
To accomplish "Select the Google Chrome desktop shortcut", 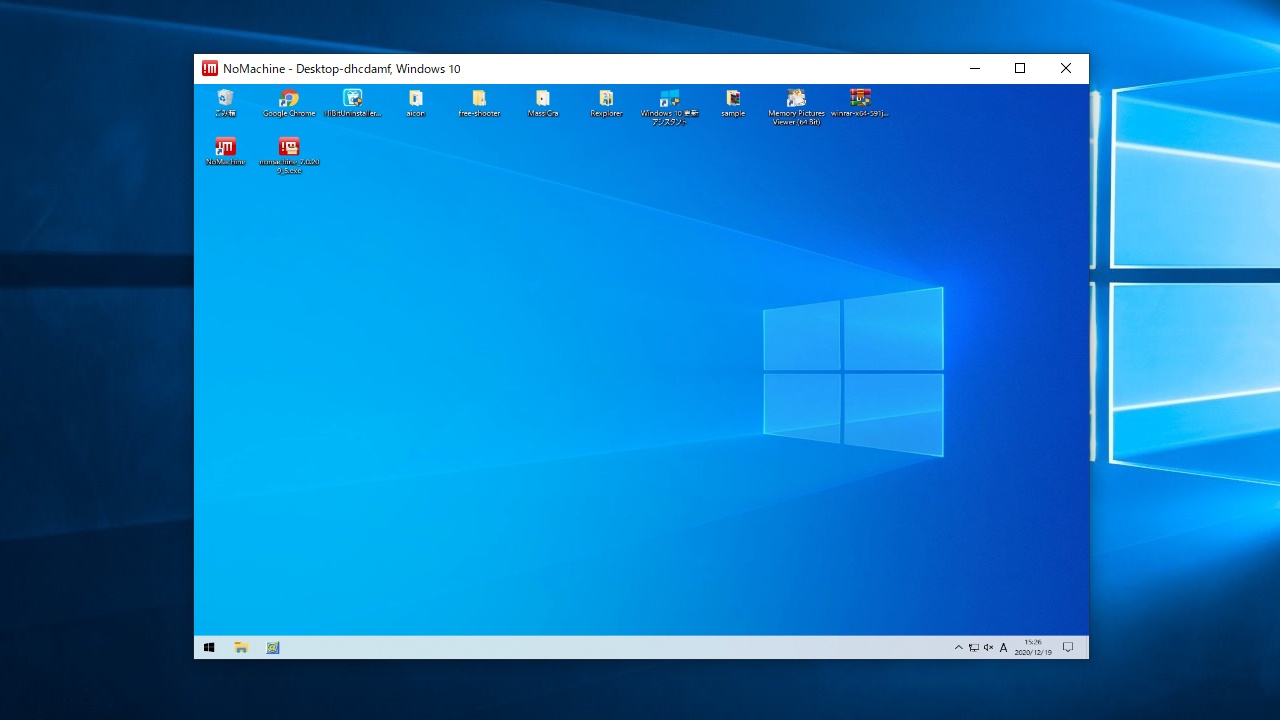I will [289, 103].
